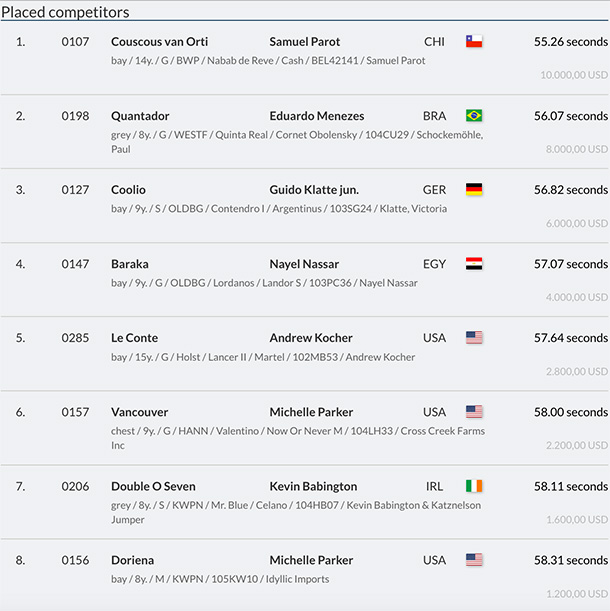The image size is (610, 611).
Task: Click rider Kevin Babington
Action: pyautogui.click(x=313, y=486)
